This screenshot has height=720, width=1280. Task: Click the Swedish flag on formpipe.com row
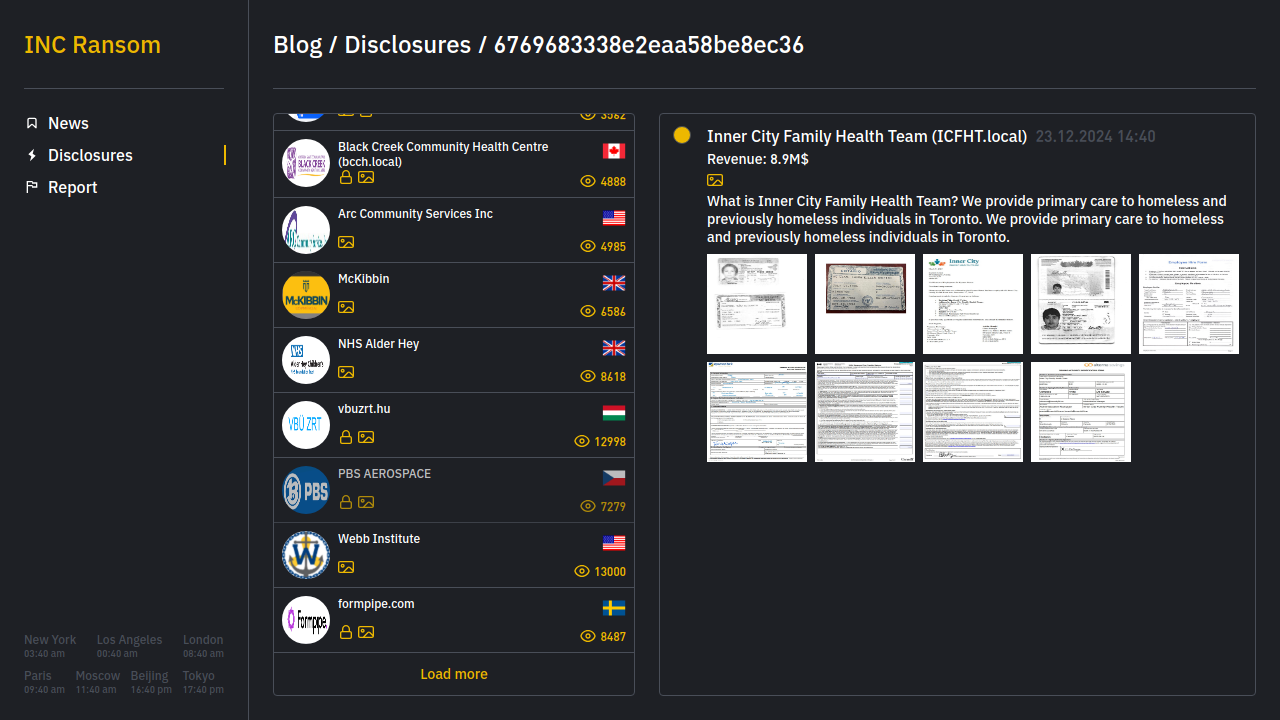click(614, 608)
